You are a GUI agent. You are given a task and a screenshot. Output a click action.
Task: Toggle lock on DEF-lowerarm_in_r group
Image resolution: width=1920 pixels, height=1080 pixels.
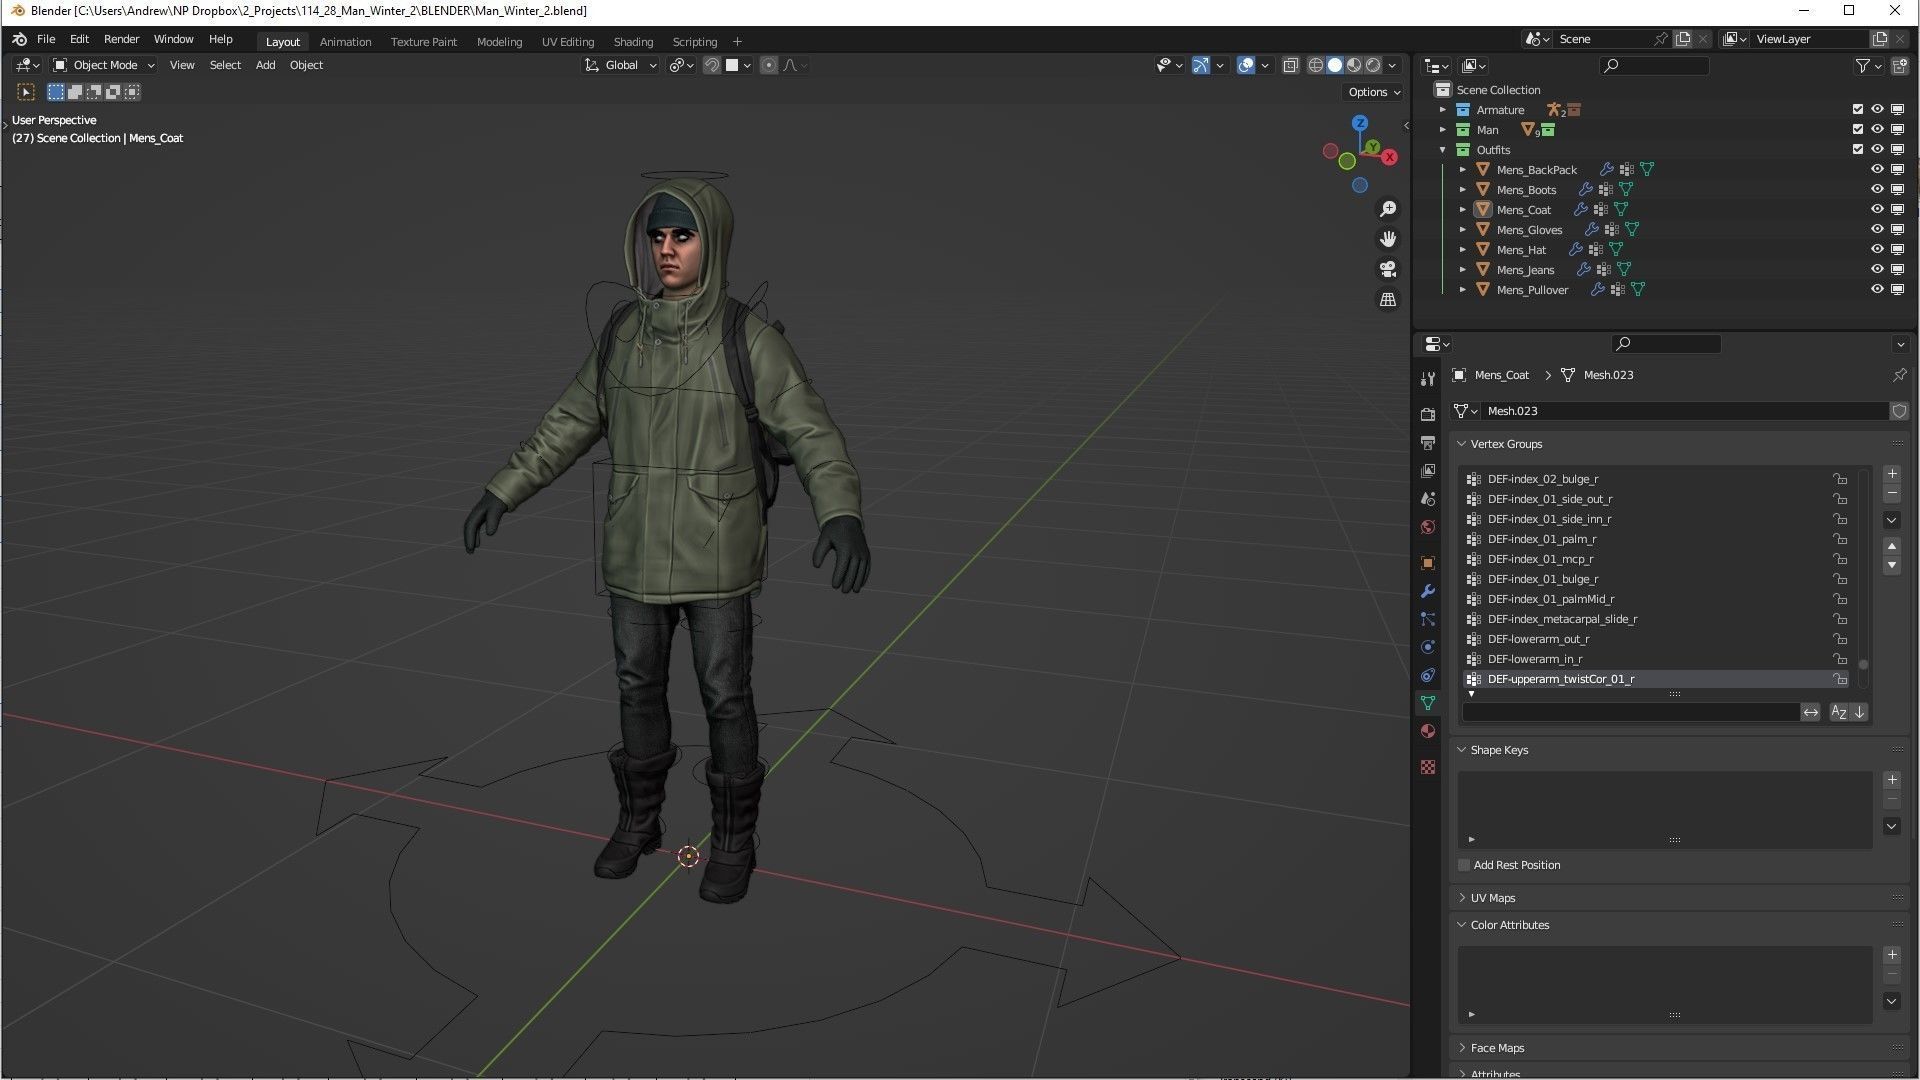(1839, 659)
